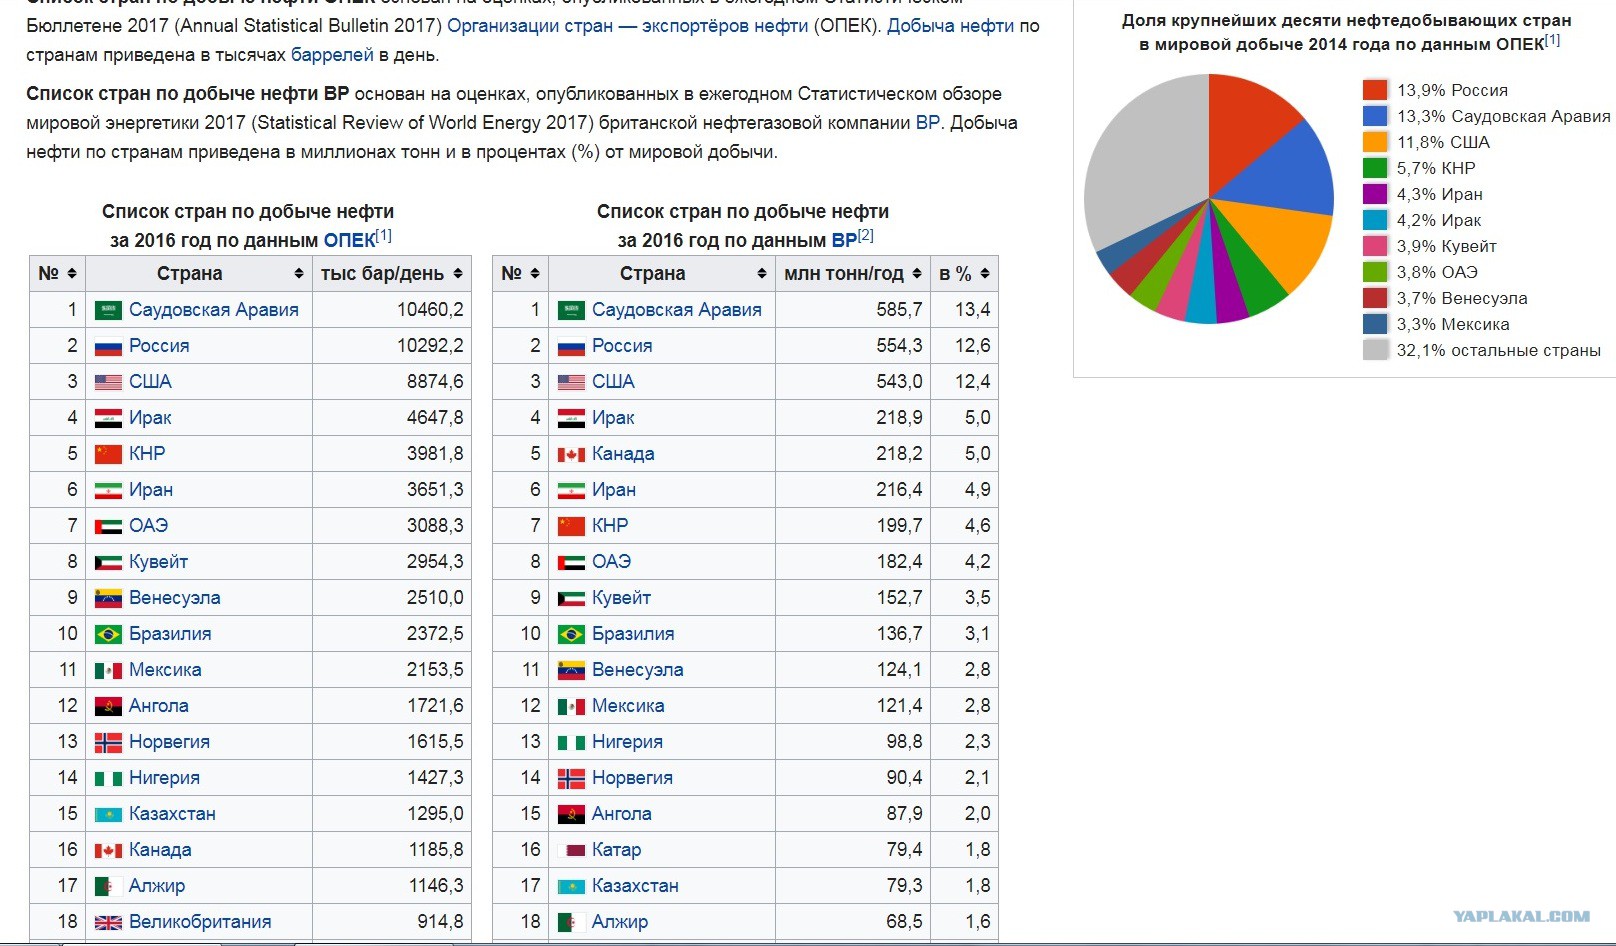Click the Norway flag icon in OPEC table

tap(108, 742)
